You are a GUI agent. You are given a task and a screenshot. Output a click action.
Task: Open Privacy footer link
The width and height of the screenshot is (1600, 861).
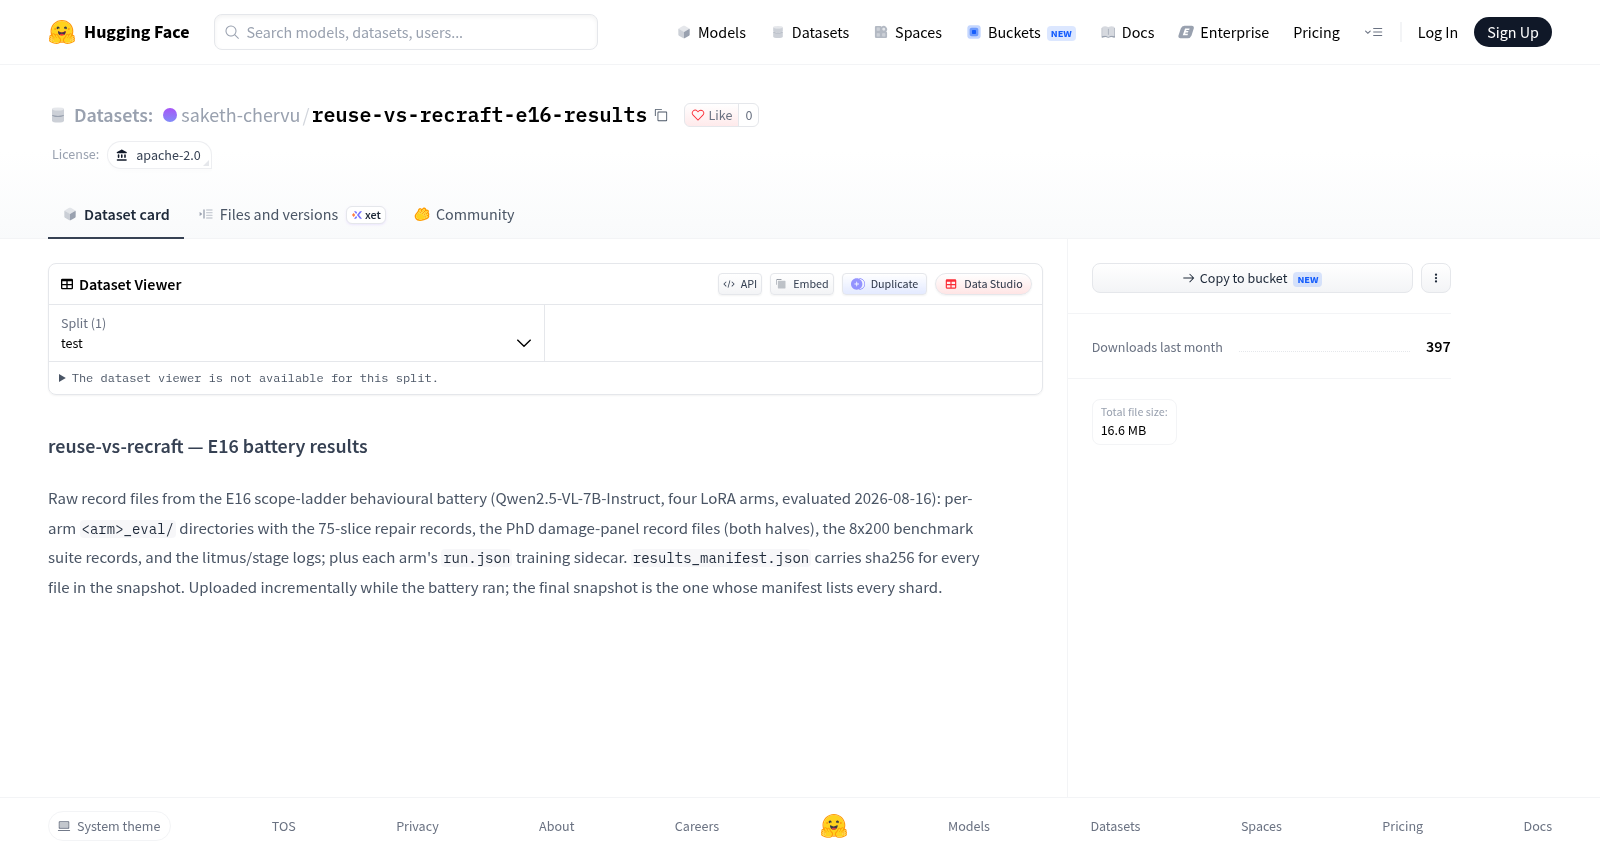point(417,826)
